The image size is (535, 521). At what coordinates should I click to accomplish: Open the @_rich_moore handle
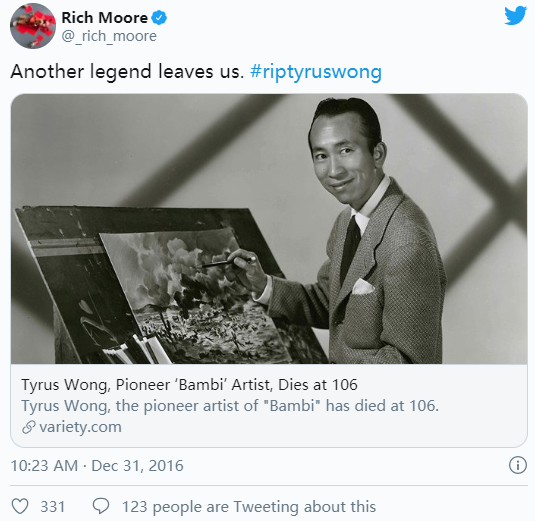tap(109, 36)
